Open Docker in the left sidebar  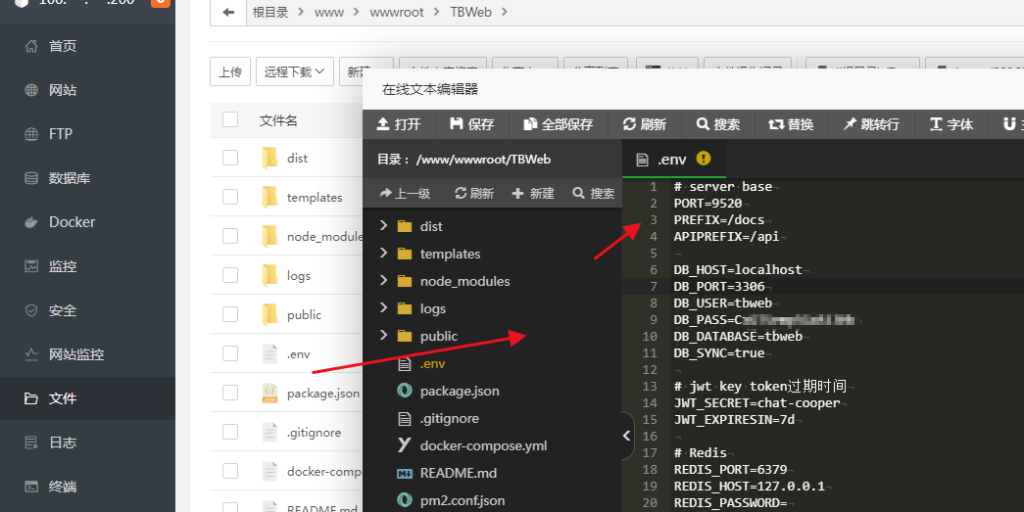(x=72, y=222)
